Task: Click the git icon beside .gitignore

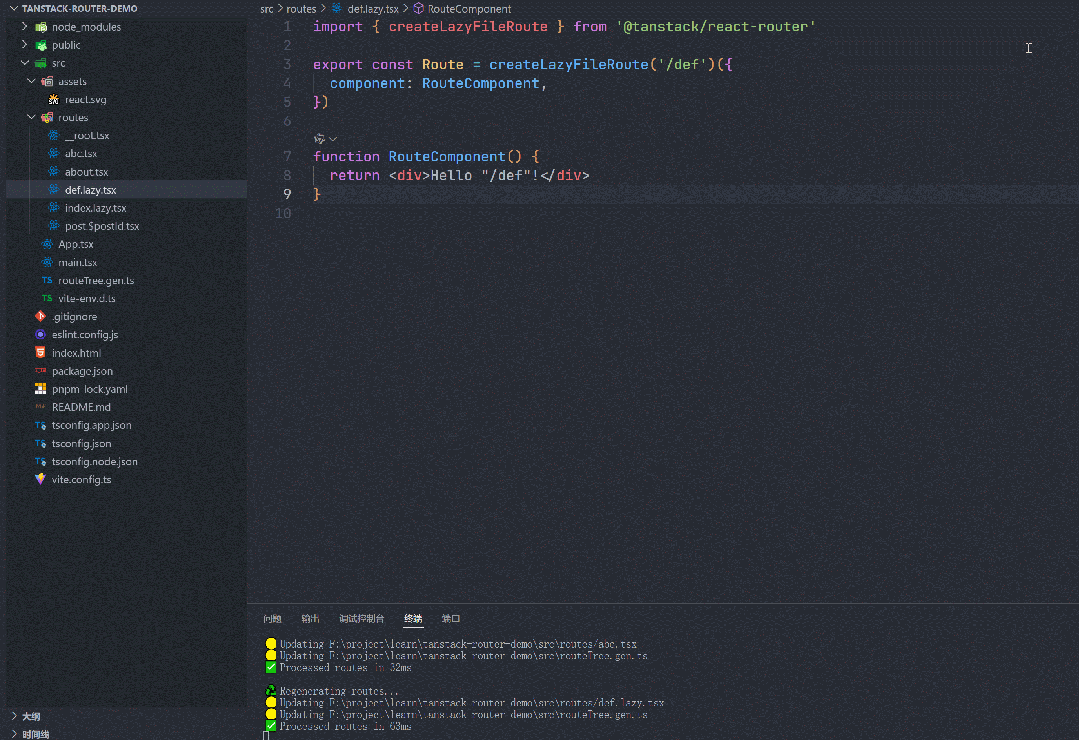Action: [41, 317]
